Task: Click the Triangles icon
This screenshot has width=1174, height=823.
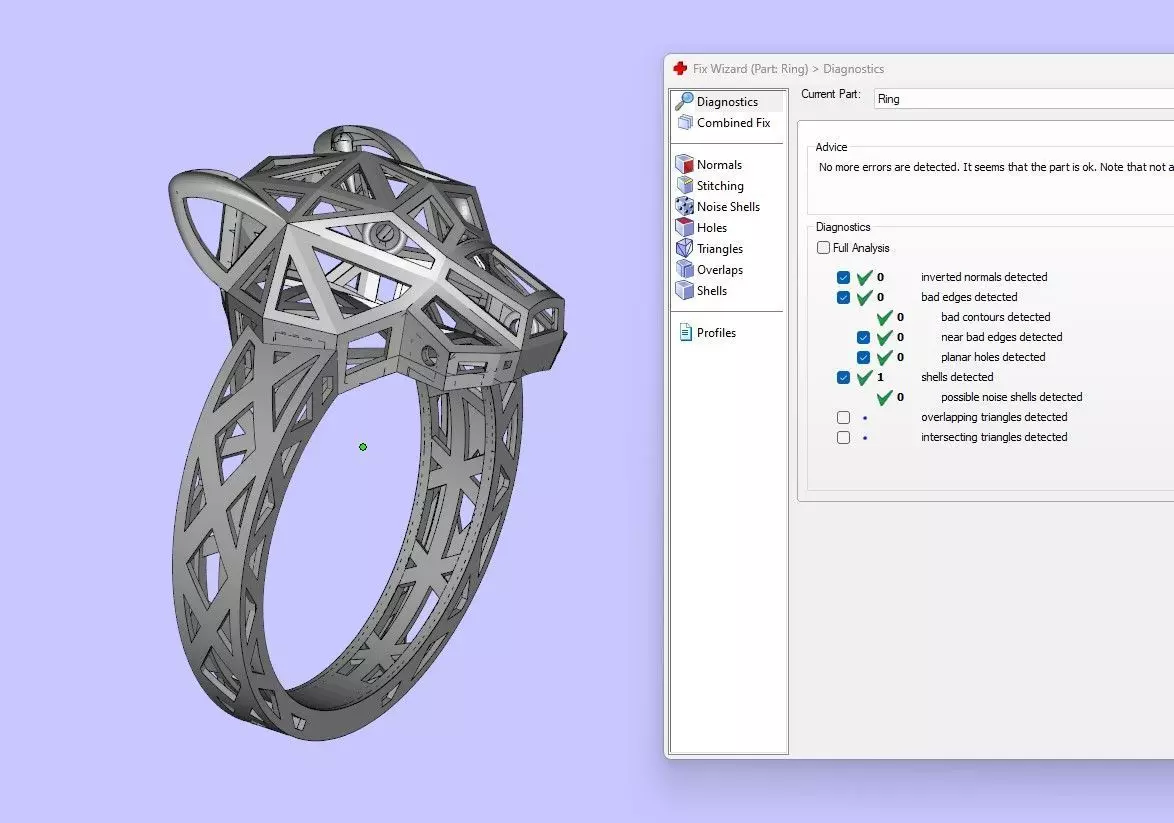Action: click(x=684, y=248)
